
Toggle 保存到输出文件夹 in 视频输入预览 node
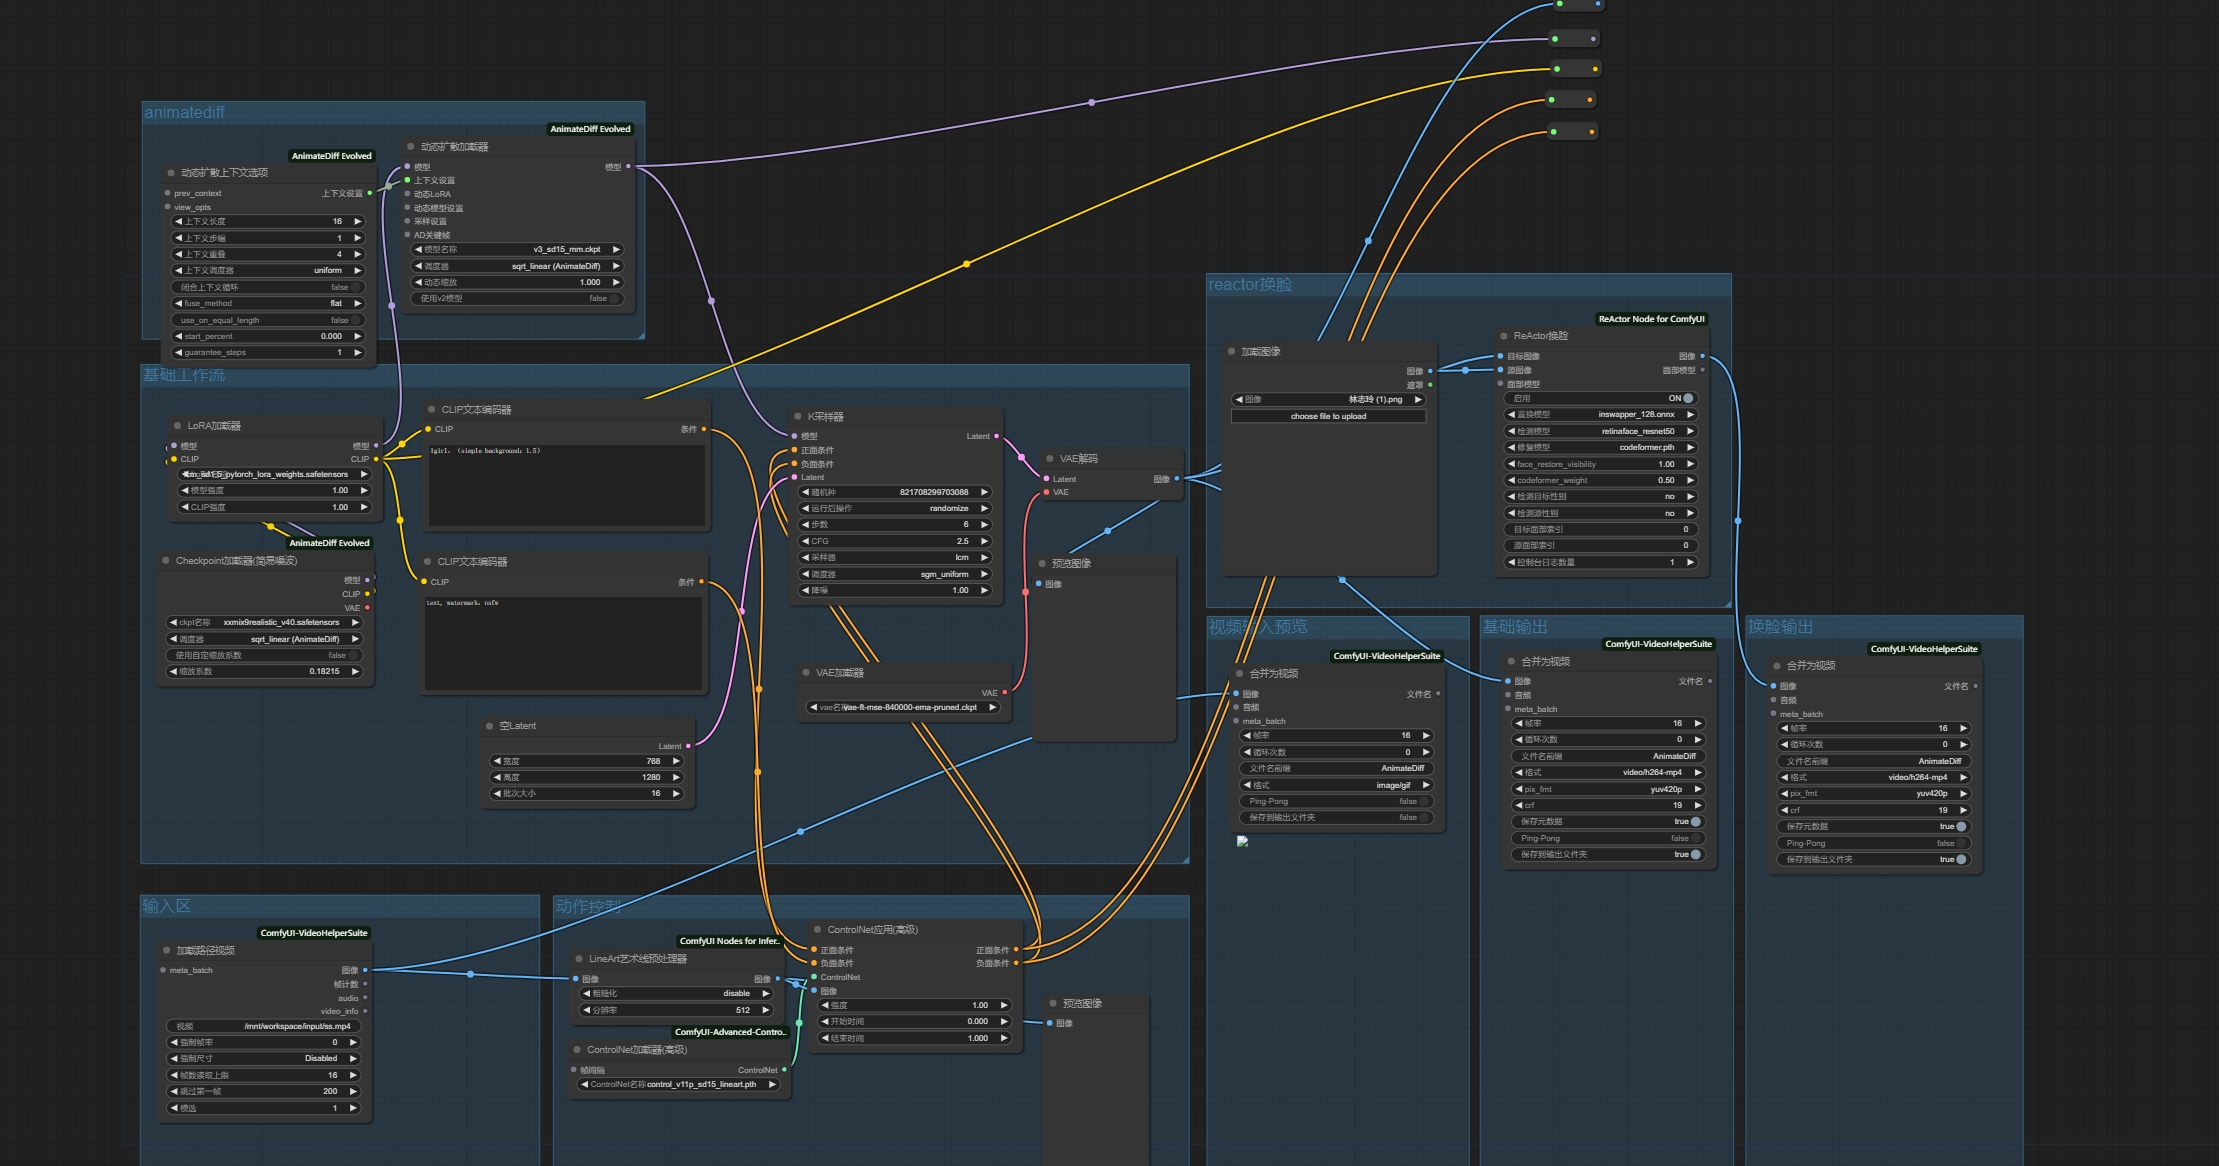1337,818
